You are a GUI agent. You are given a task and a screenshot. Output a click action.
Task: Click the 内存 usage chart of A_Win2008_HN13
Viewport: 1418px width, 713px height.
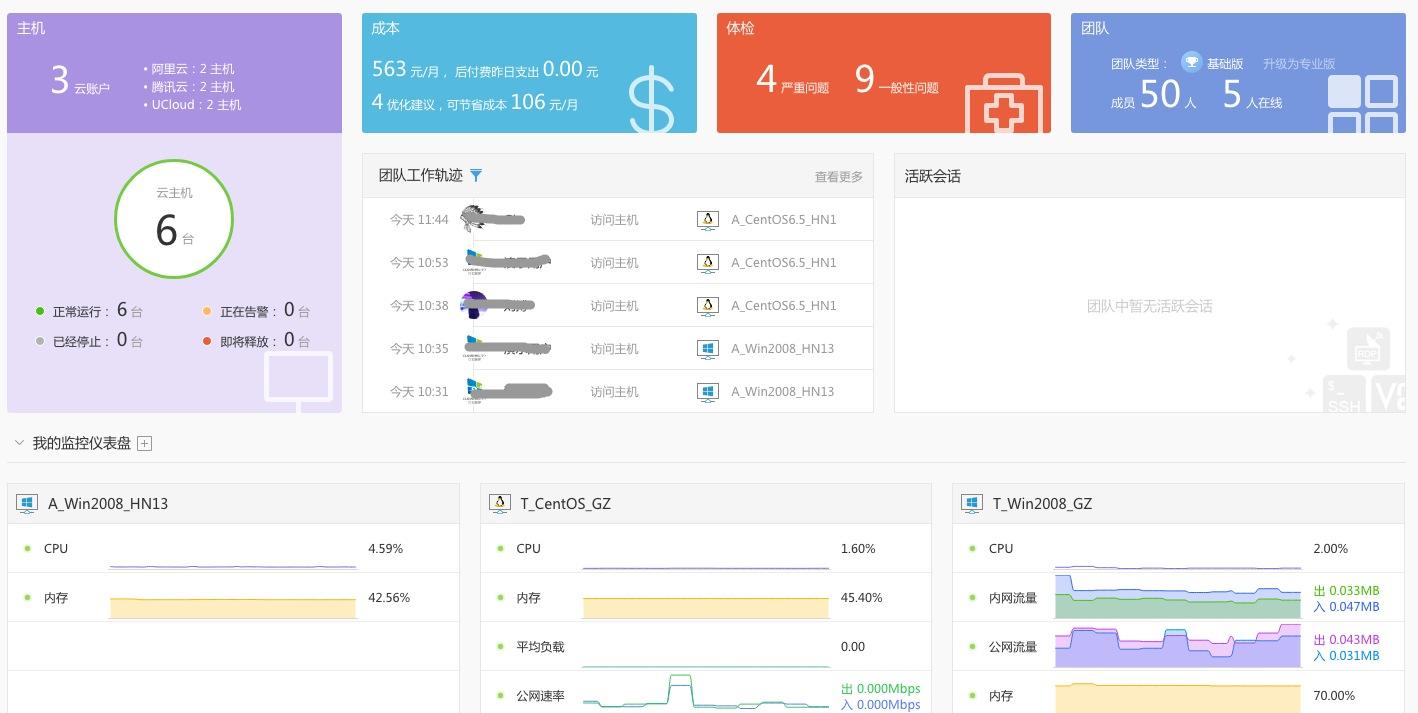233,607
